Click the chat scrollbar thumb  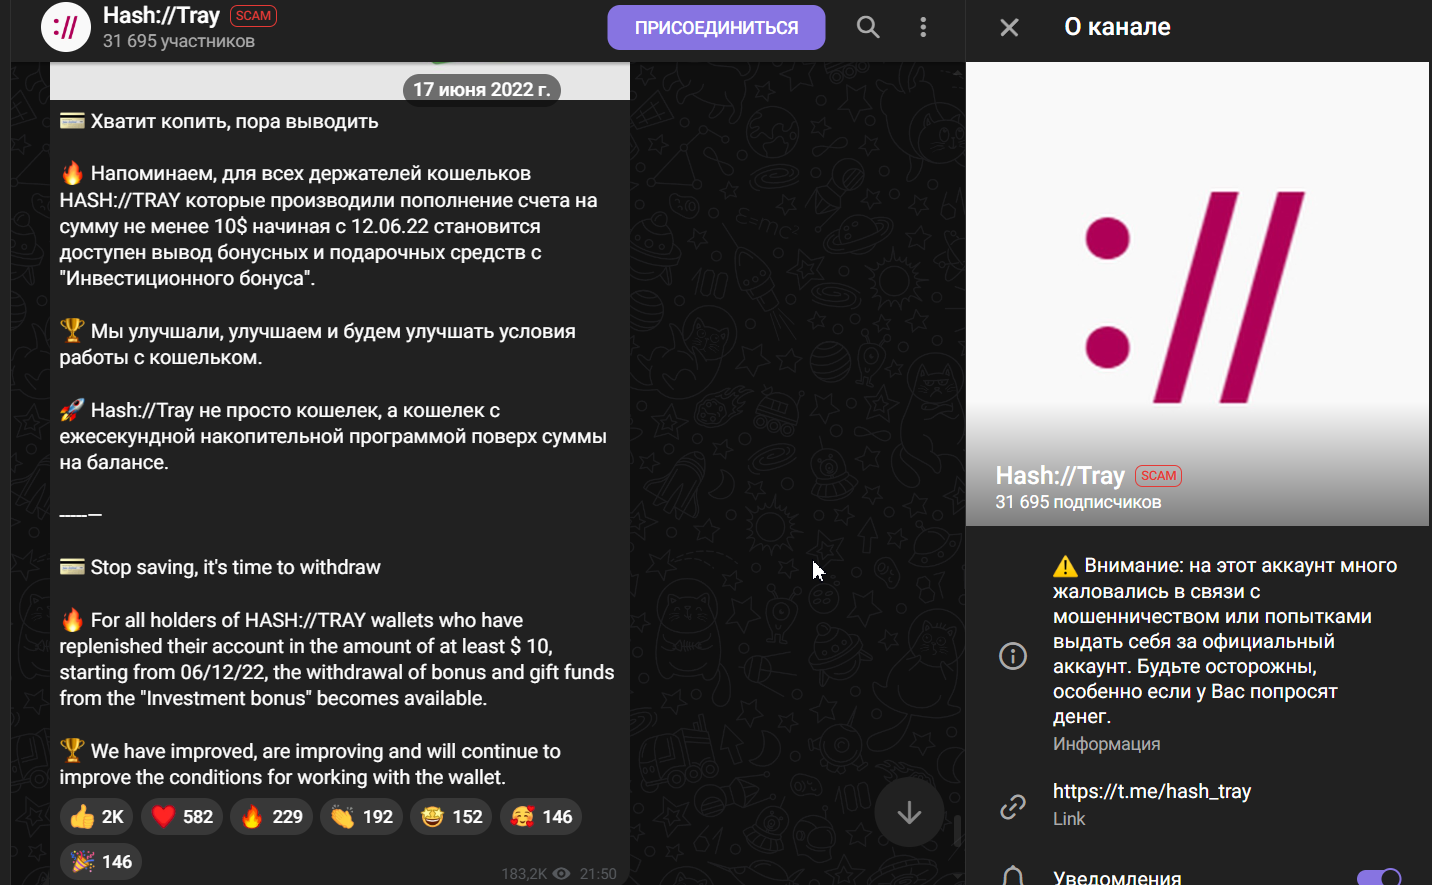[957, 830]
